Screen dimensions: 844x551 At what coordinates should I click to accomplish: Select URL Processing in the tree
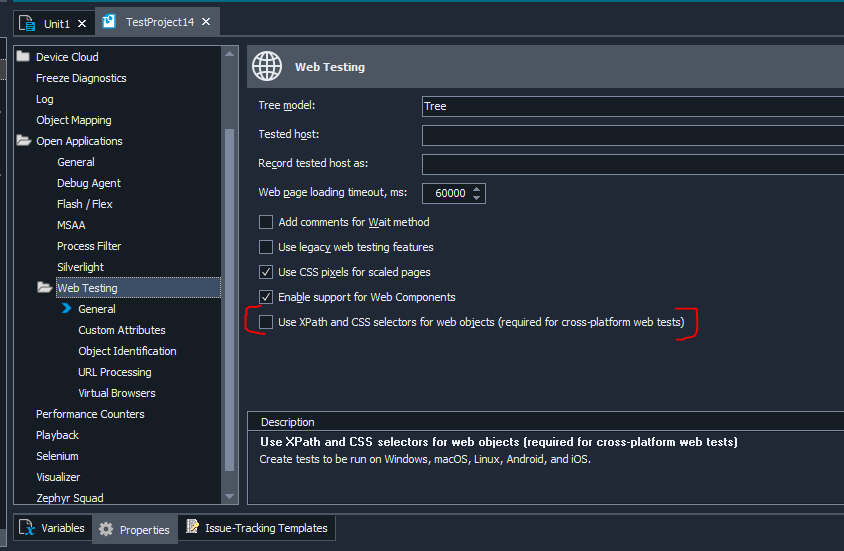[x=115, y=372]
